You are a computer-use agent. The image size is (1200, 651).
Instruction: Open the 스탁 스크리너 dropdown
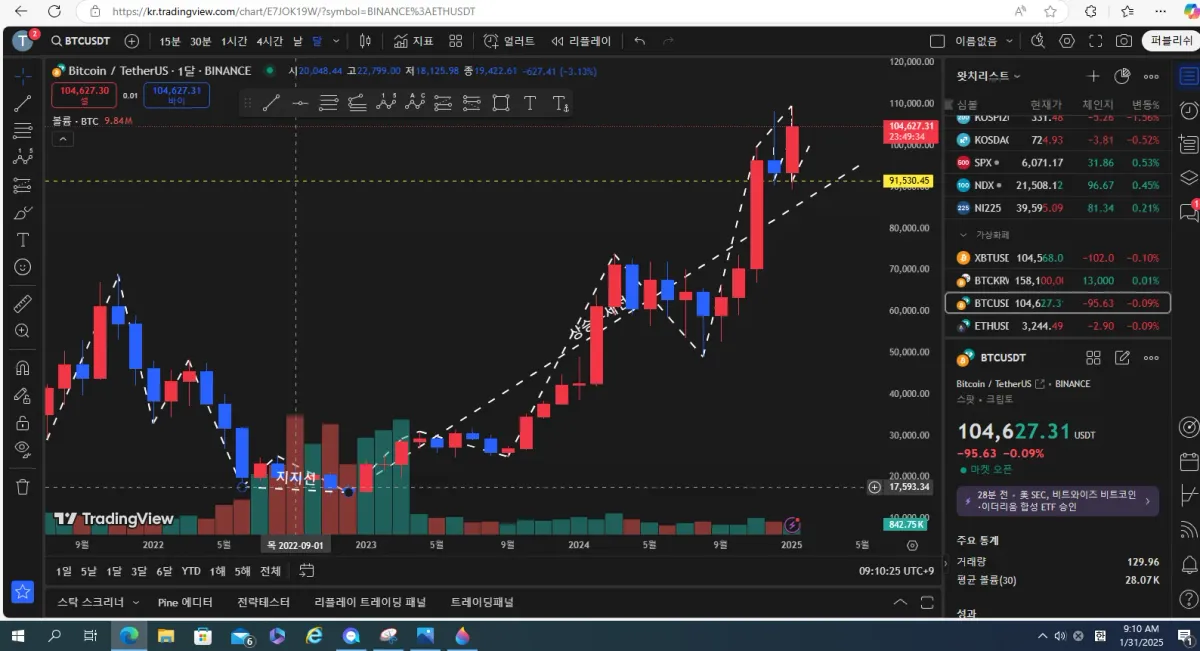96,602
